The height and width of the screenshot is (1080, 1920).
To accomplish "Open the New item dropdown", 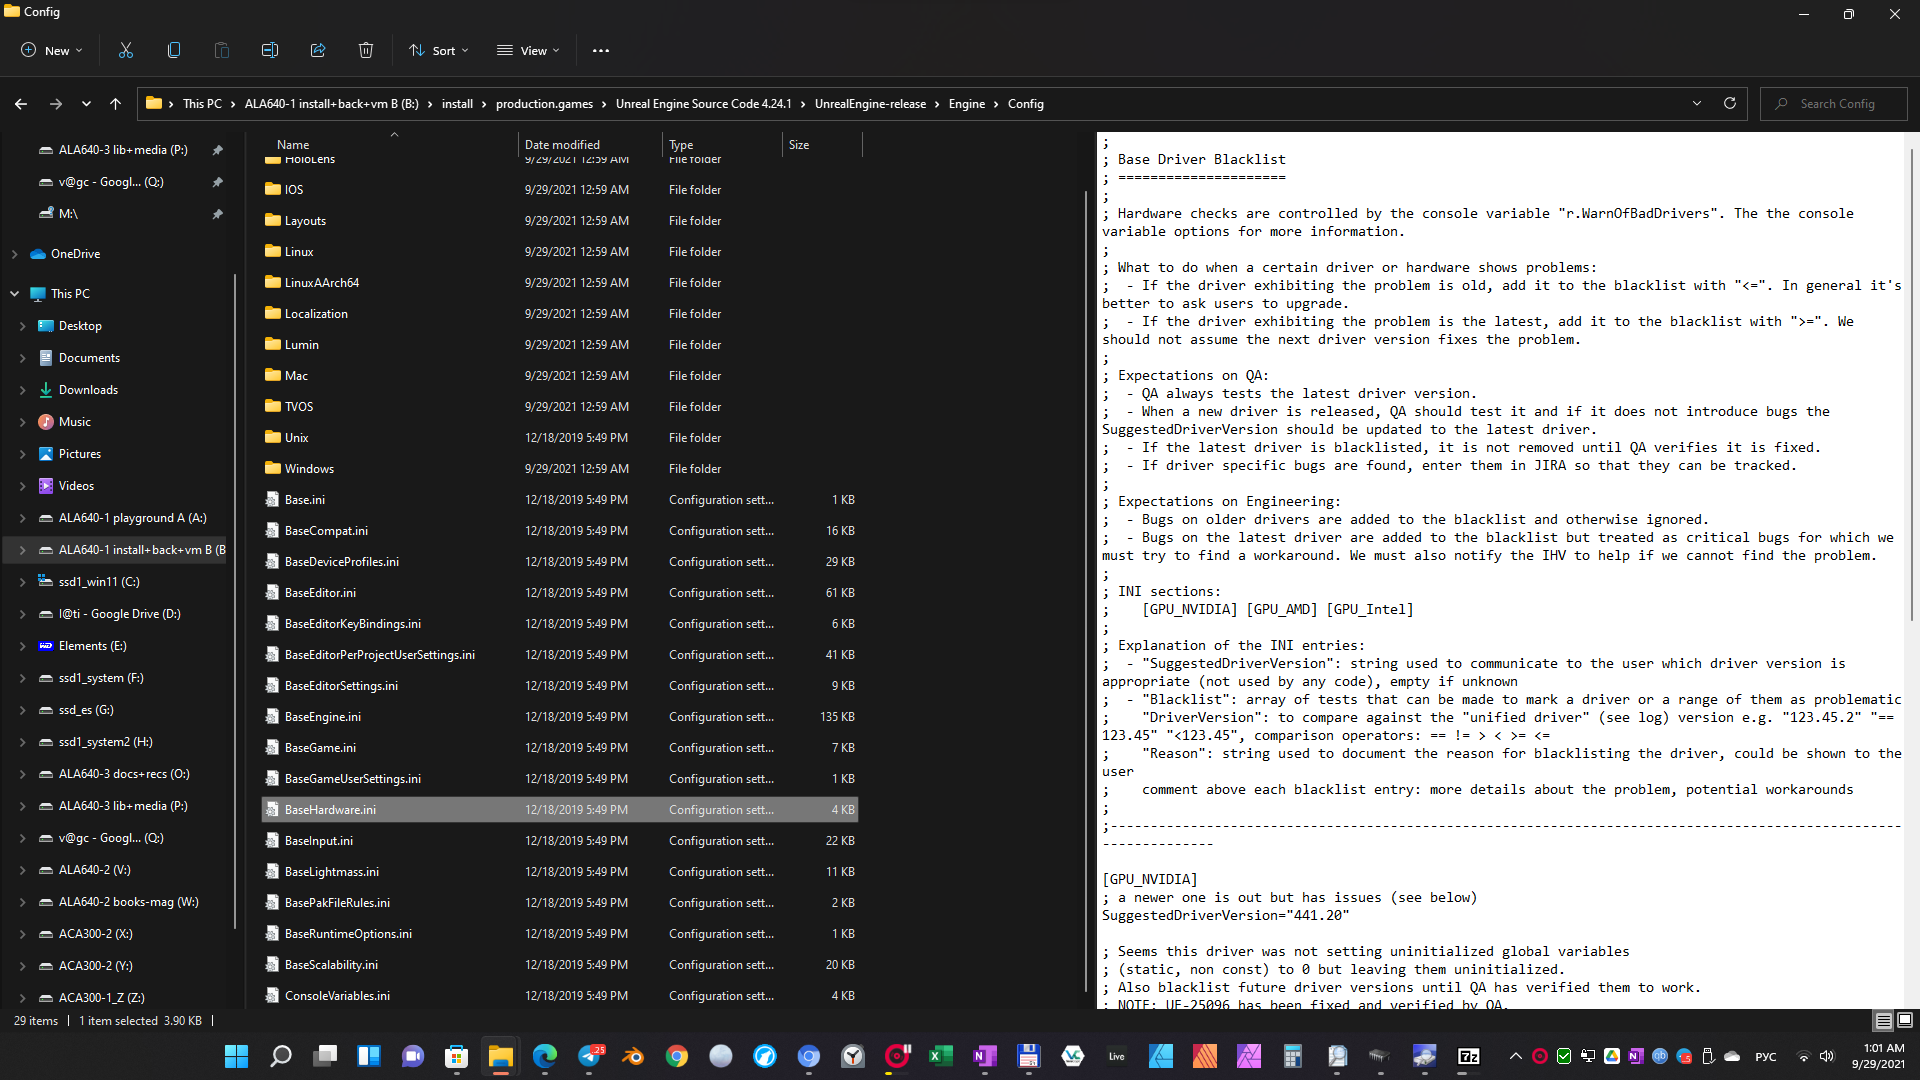I will (x=52, y=50).
